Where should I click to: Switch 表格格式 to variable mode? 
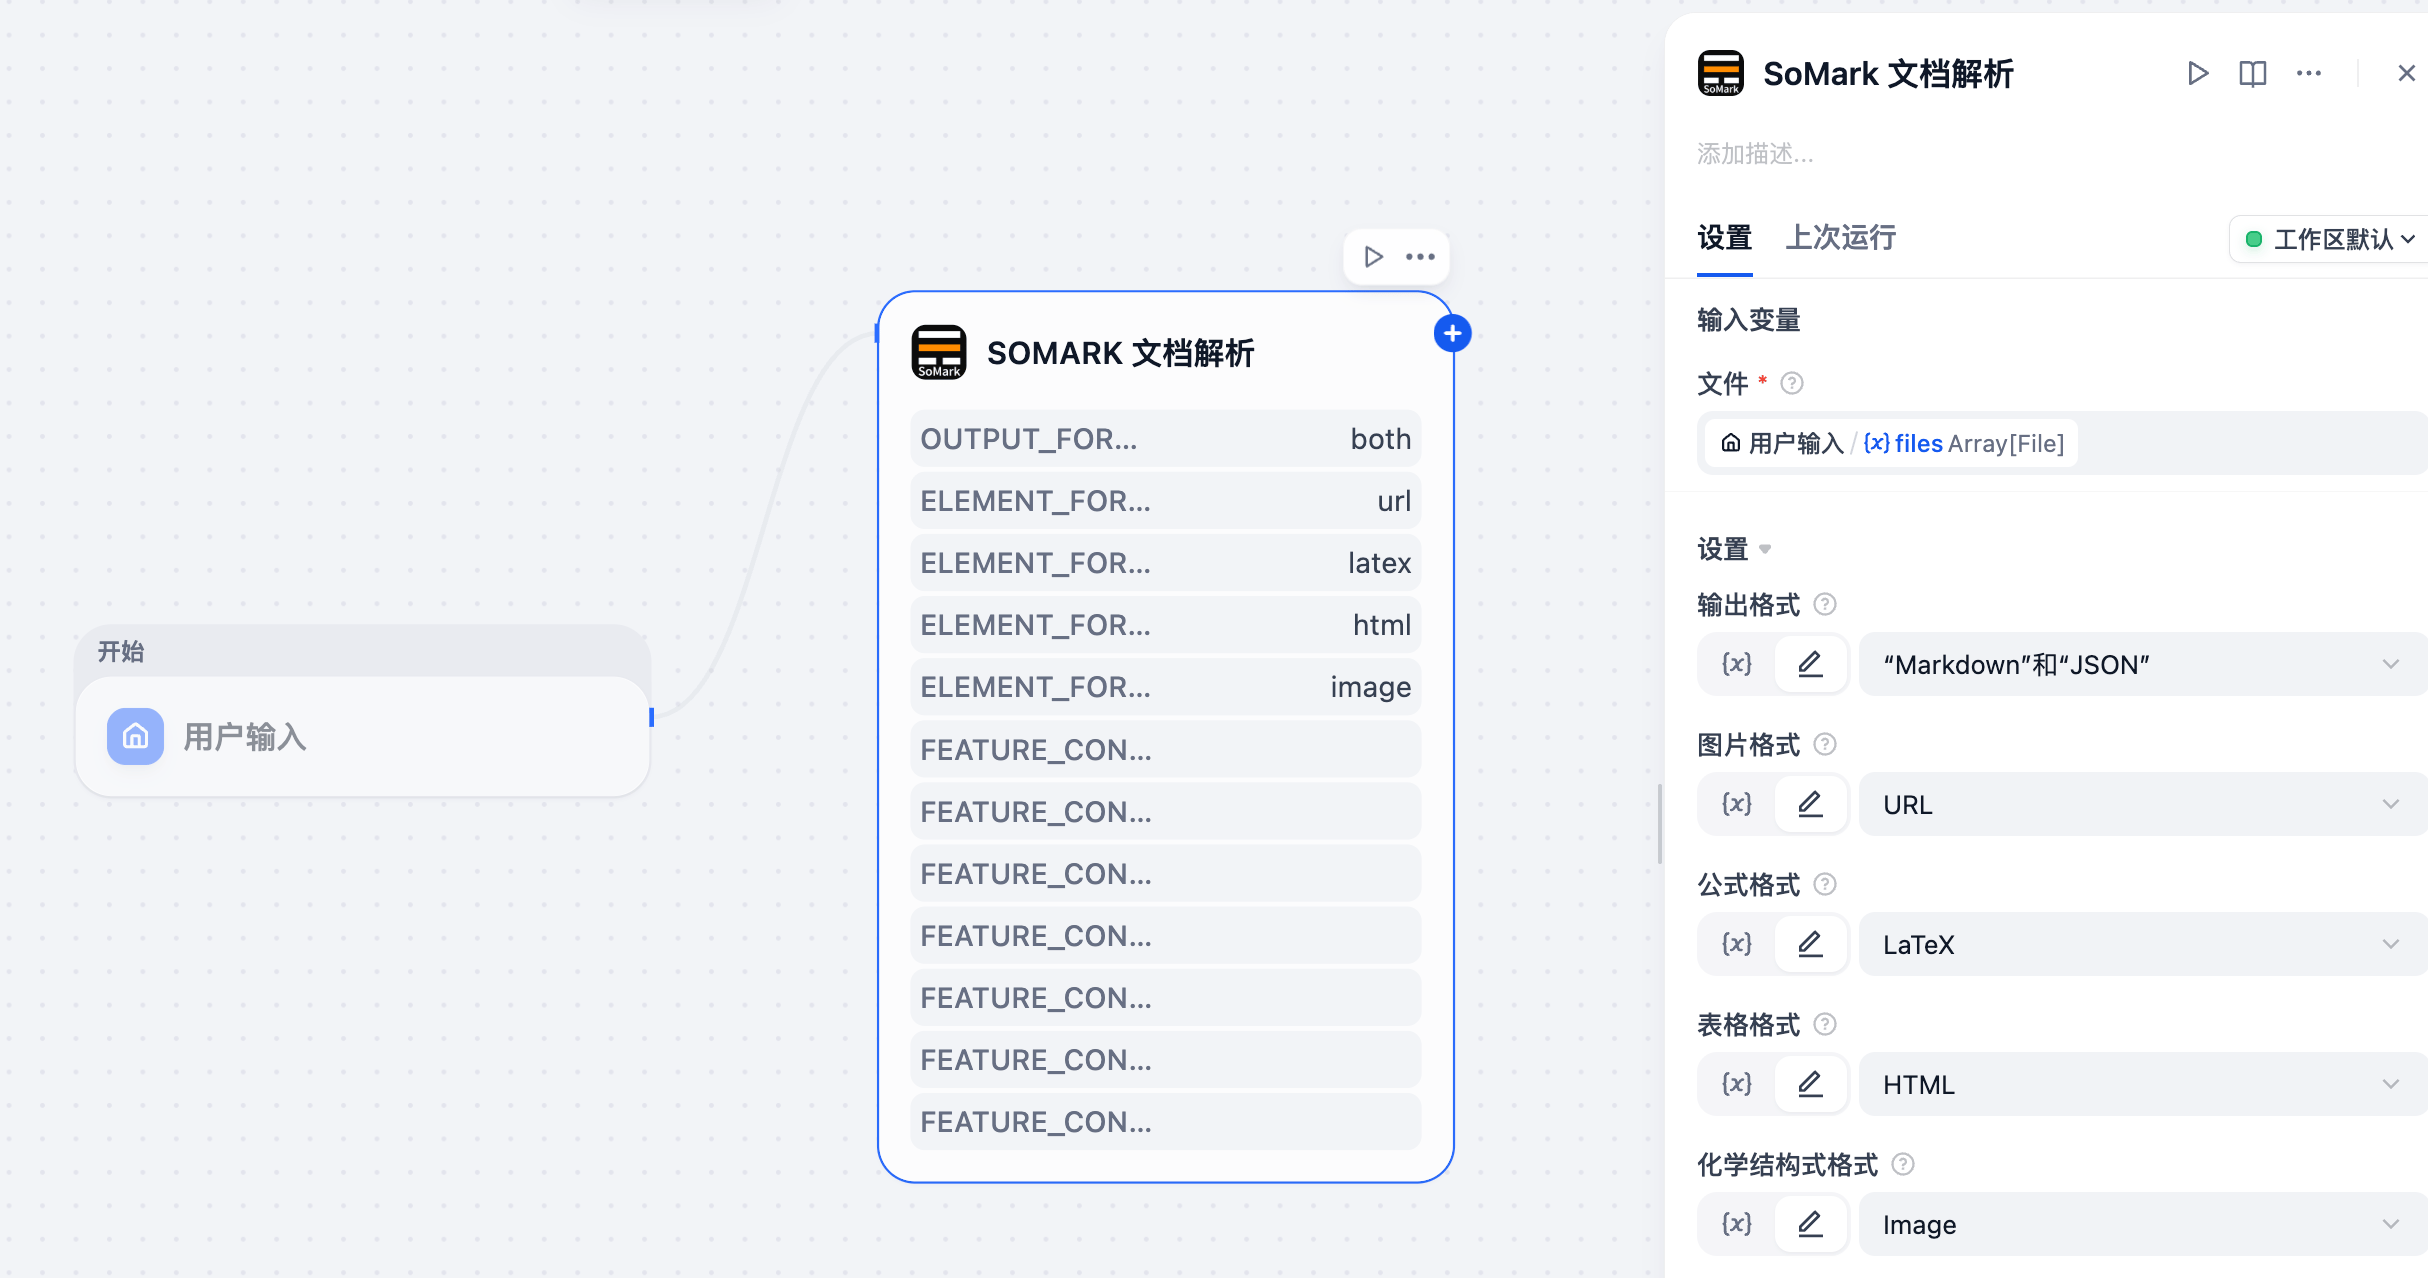1737,1084
